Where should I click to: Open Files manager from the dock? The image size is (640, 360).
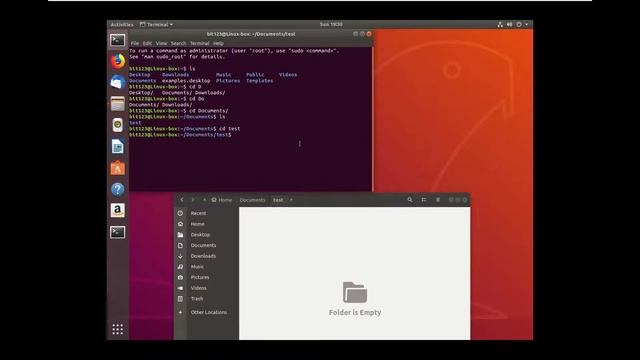118,104
